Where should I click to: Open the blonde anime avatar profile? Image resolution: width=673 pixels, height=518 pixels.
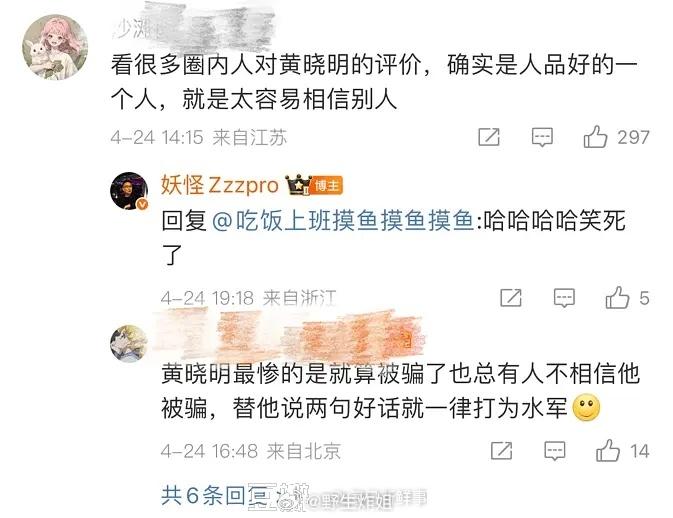(129, 343)
